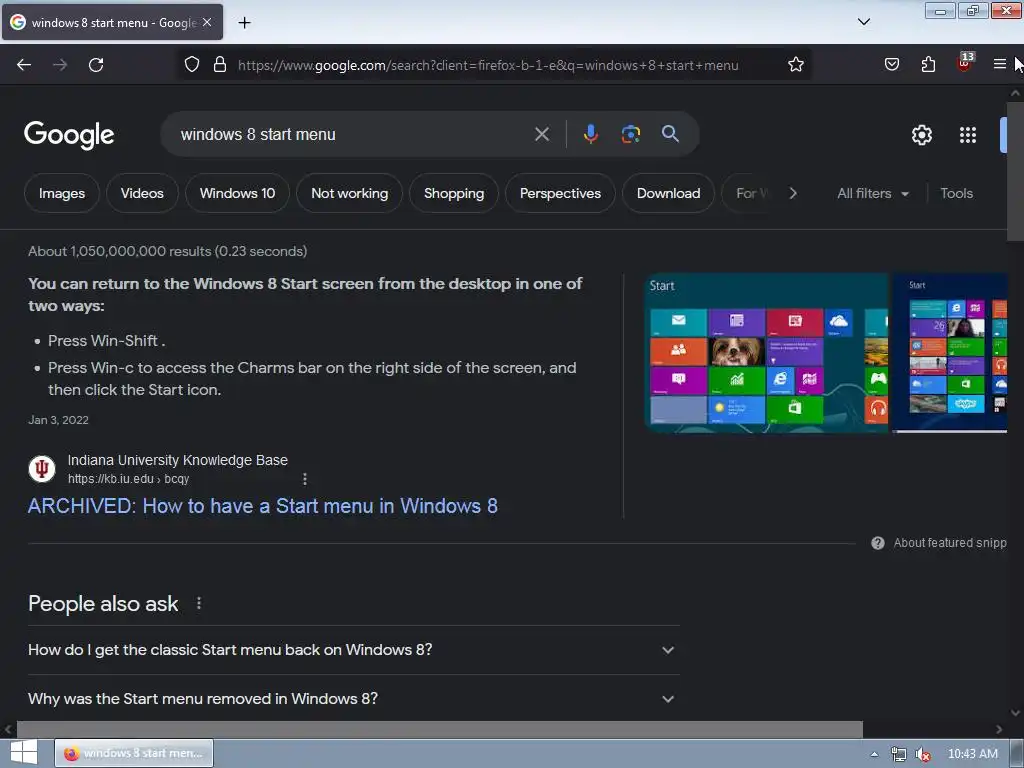
Task: Click the scroll right arrow of horizontal scrollbar
Action: pyautogui.click(x=999, y=729)
